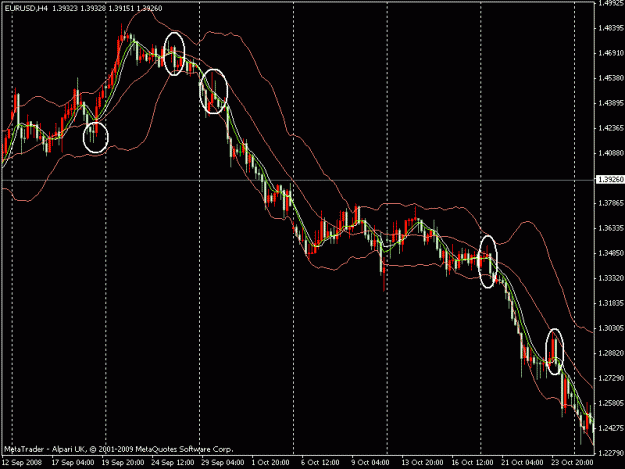Click the high price value 1.39328
This screenshot has width=625, height=469.
coord(93,8)
